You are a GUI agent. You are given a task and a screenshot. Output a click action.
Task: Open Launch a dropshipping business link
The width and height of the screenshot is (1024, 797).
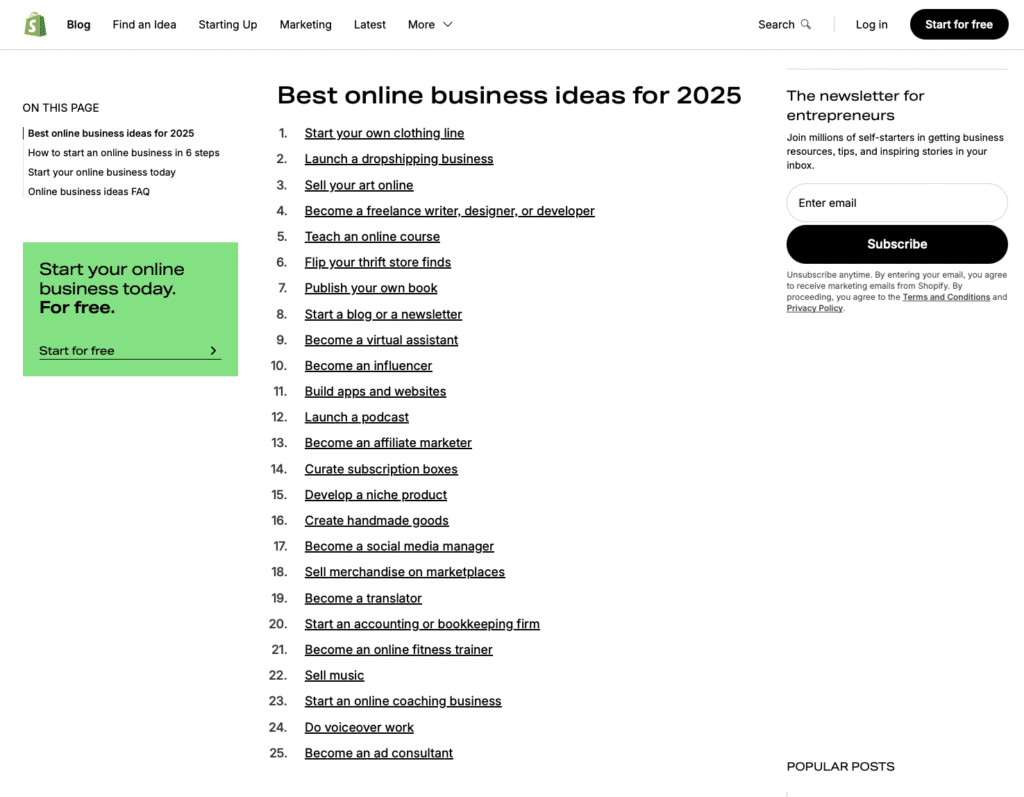click(x=398, y=159)
